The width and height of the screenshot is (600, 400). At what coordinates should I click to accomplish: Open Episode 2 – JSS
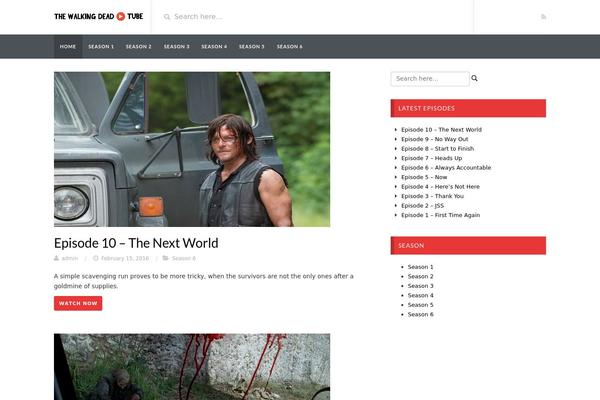coord(422,206)
